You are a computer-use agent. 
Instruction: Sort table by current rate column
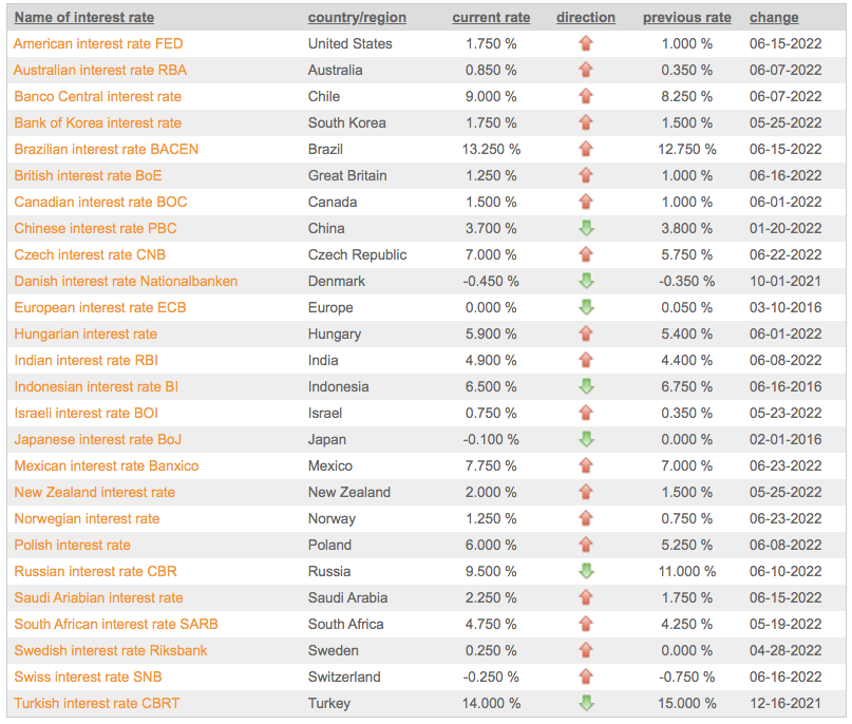click(491, 17)
